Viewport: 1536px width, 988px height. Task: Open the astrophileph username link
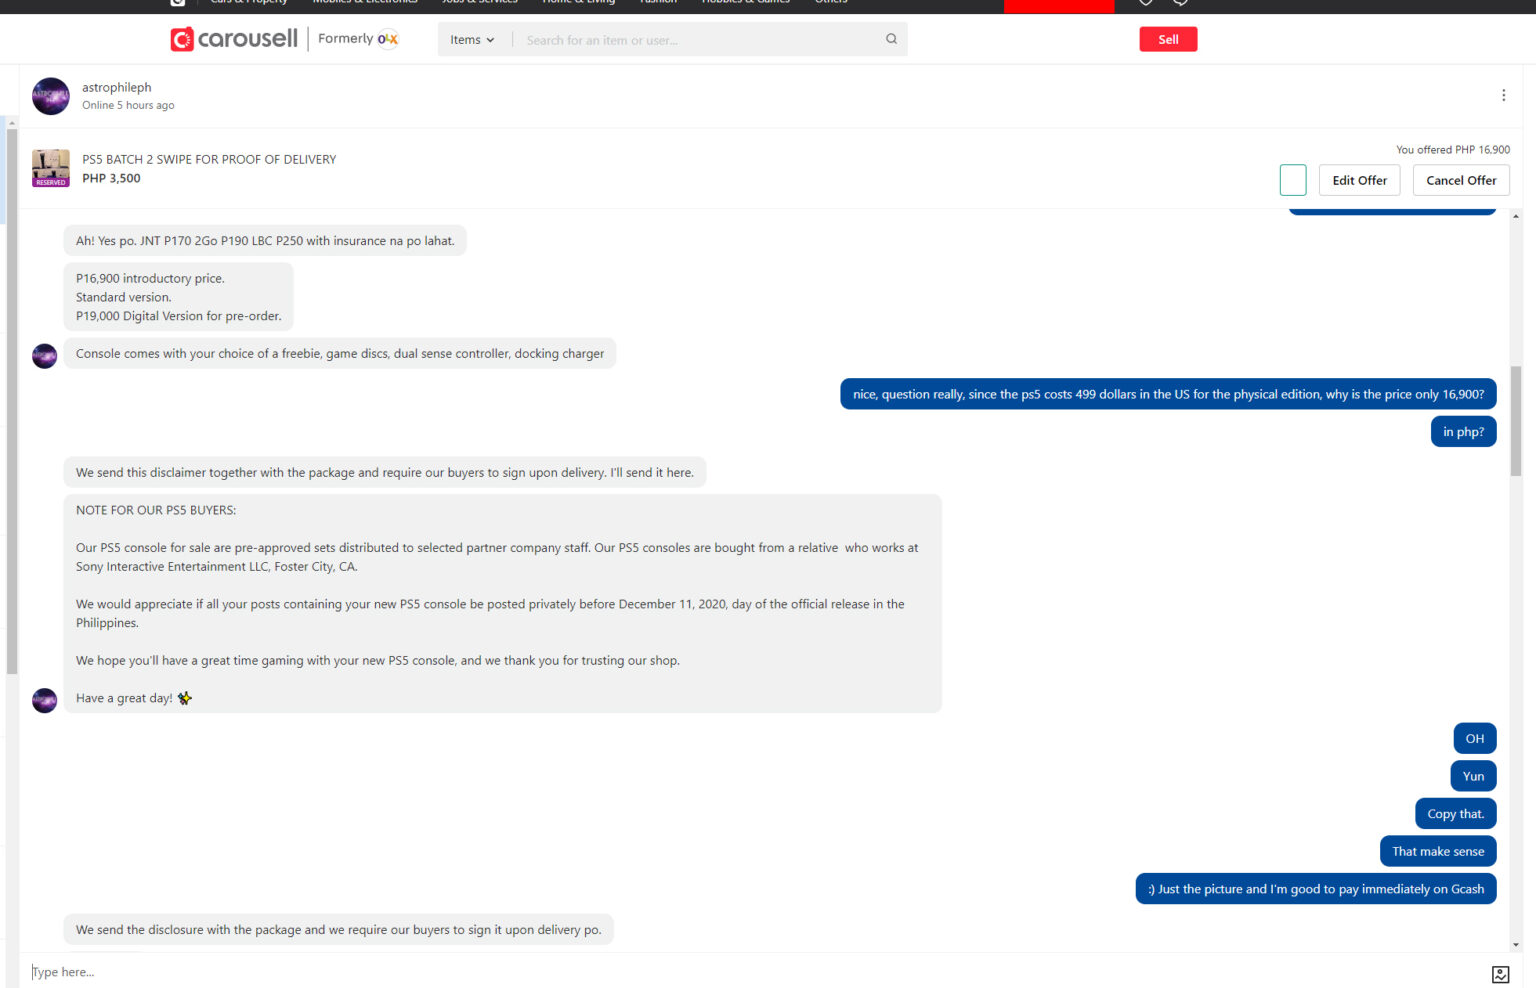(117, 87)
